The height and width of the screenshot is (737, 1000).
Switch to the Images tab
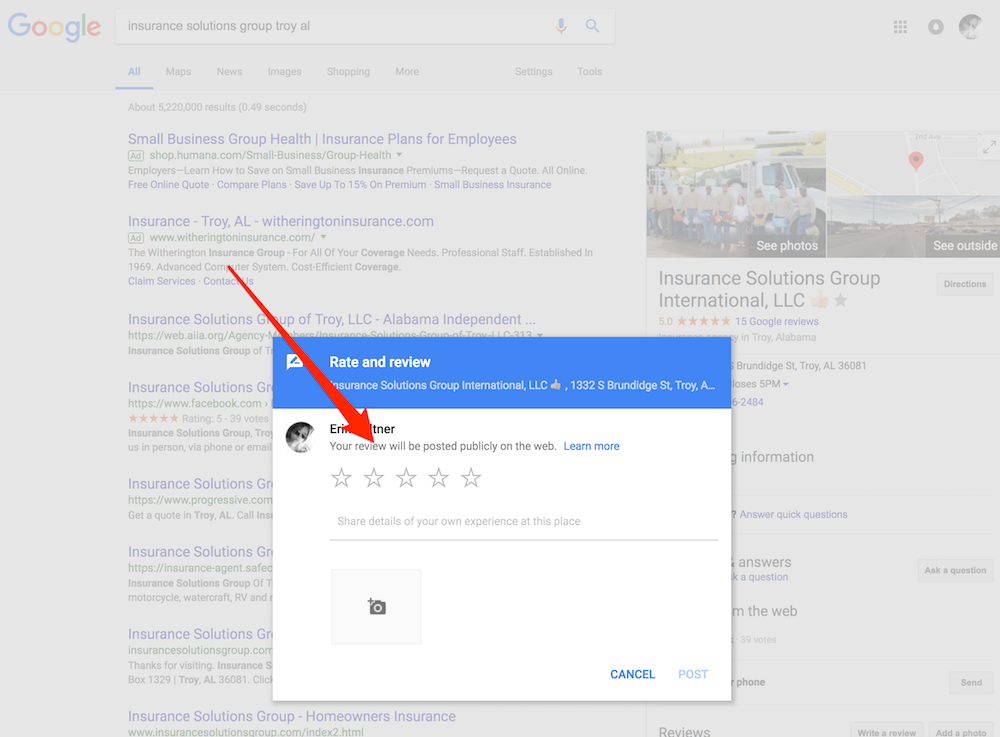pyautogui.click(x=284, y=71)
